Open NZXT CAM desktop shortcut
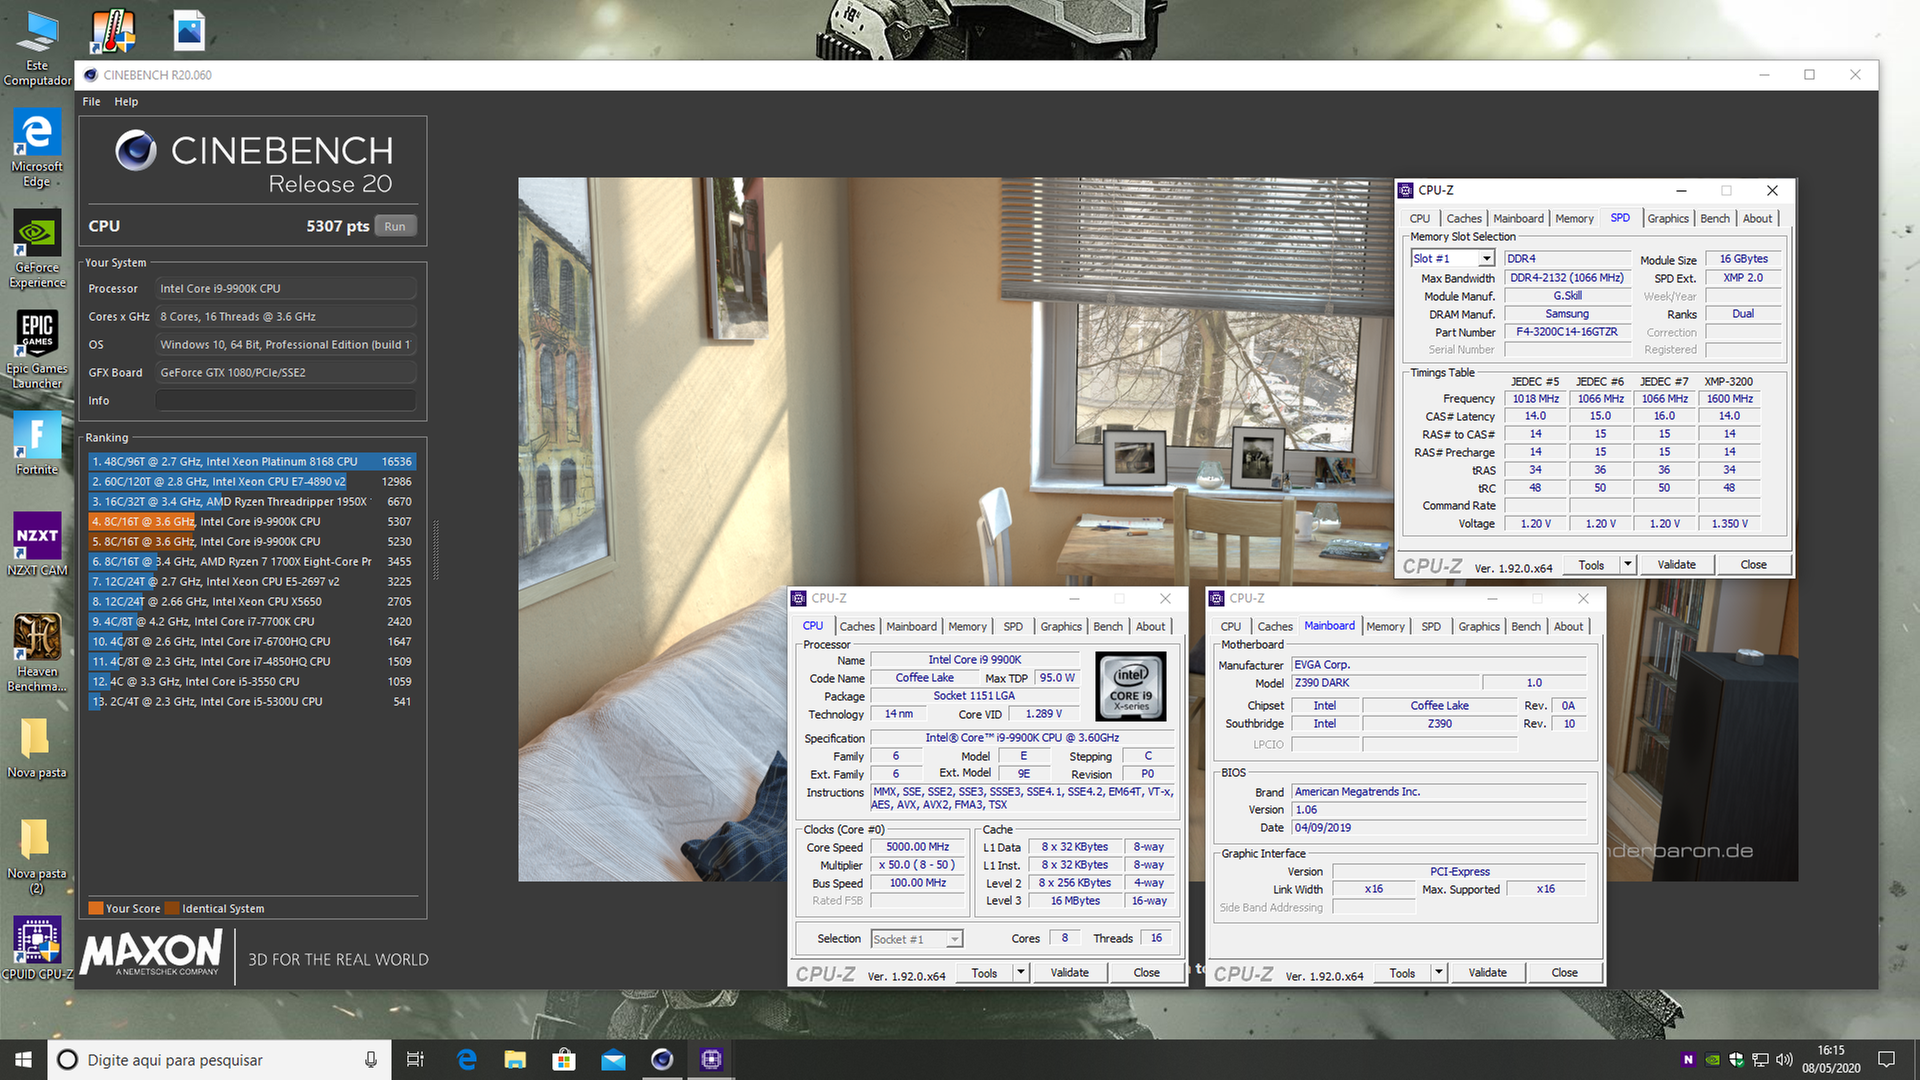 pyautogui.click(x=37, y=544)
